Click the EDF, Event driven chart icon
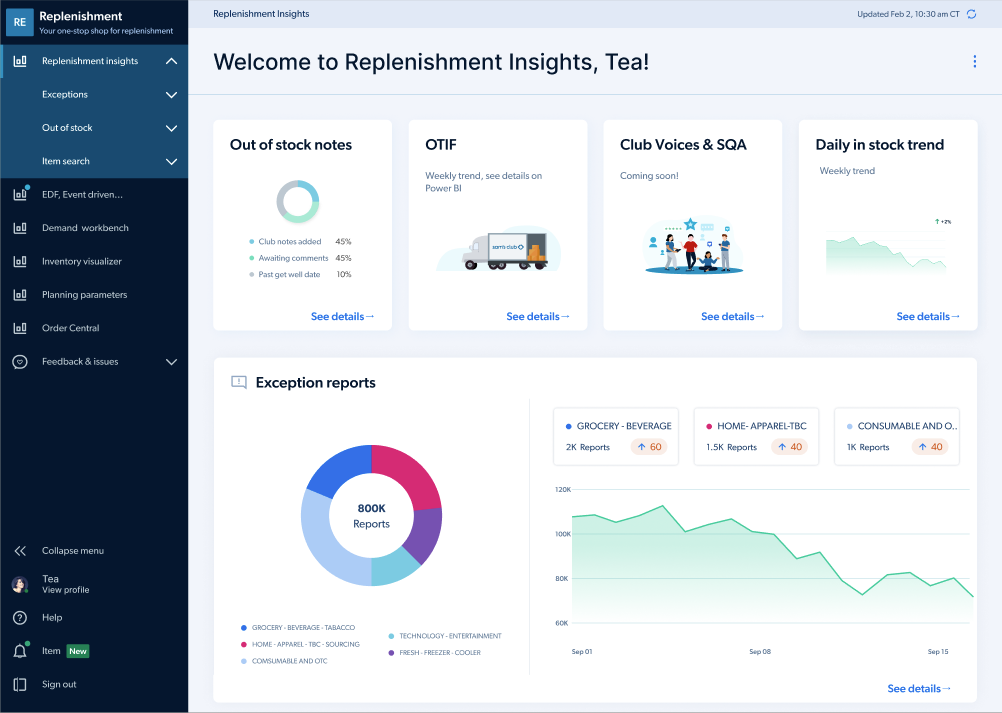 click(20, 194)
